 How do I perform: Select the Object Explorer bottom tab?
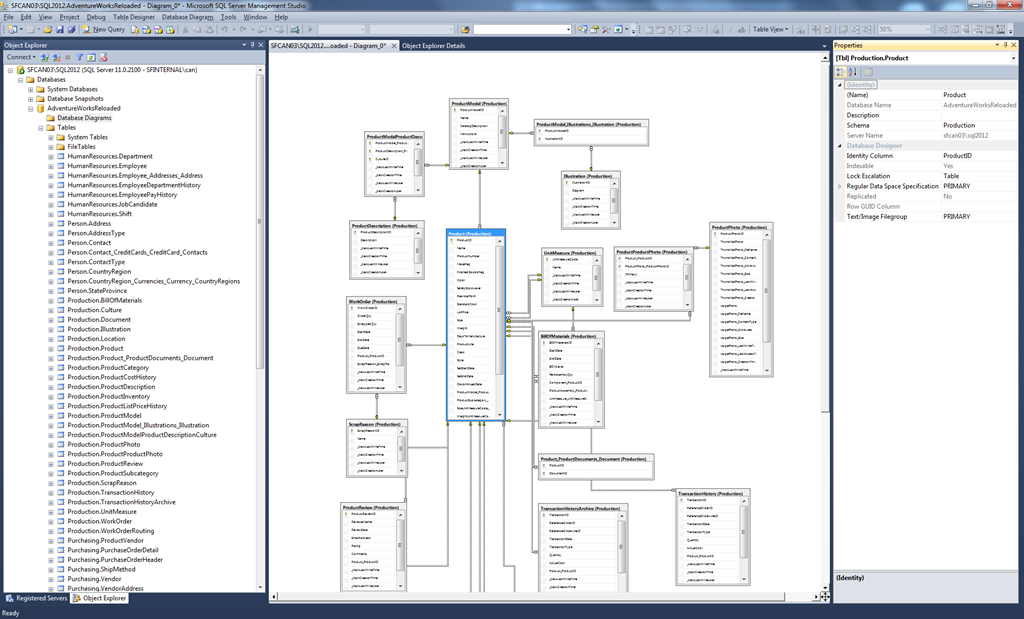point(99,598)
